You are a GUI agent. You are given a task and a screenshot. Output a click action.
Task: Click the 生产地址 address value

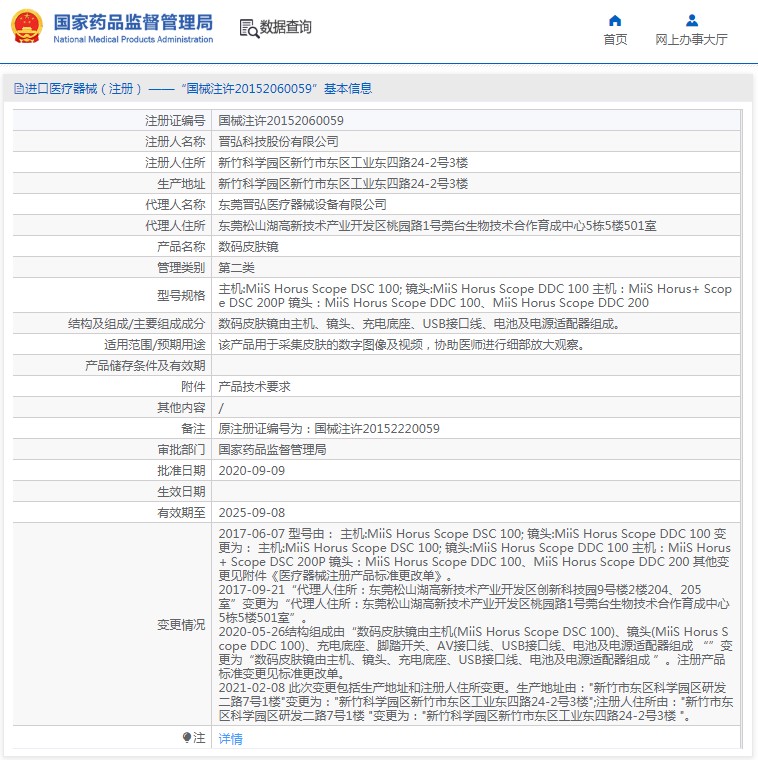coord(343,184)
